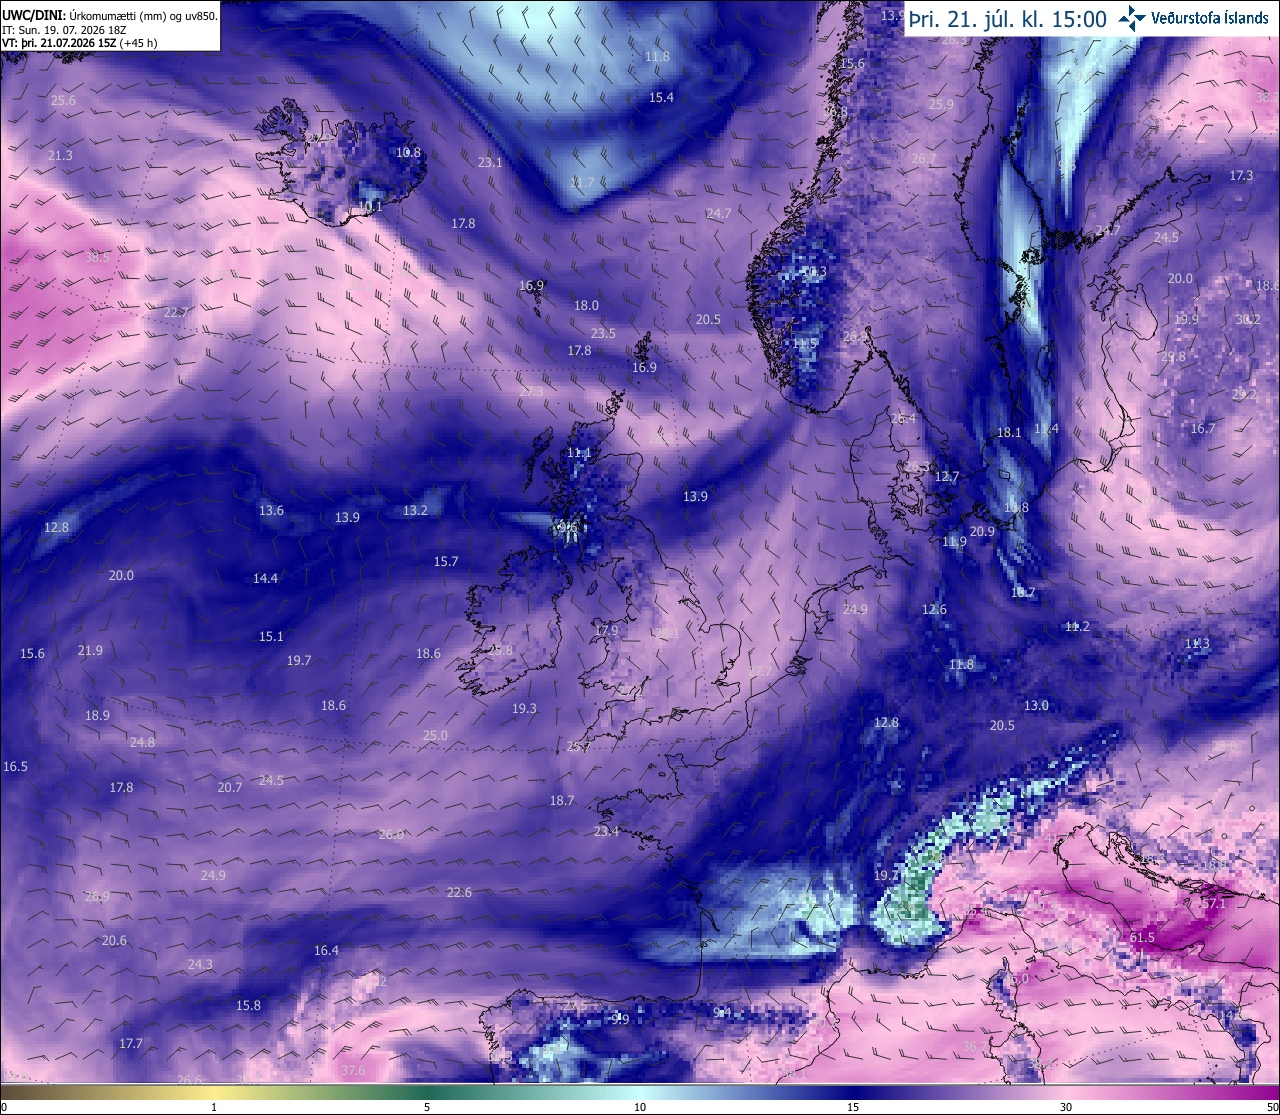
Task: Click the Veðurstofa Íslands name text
Action: coord(1210,18)
